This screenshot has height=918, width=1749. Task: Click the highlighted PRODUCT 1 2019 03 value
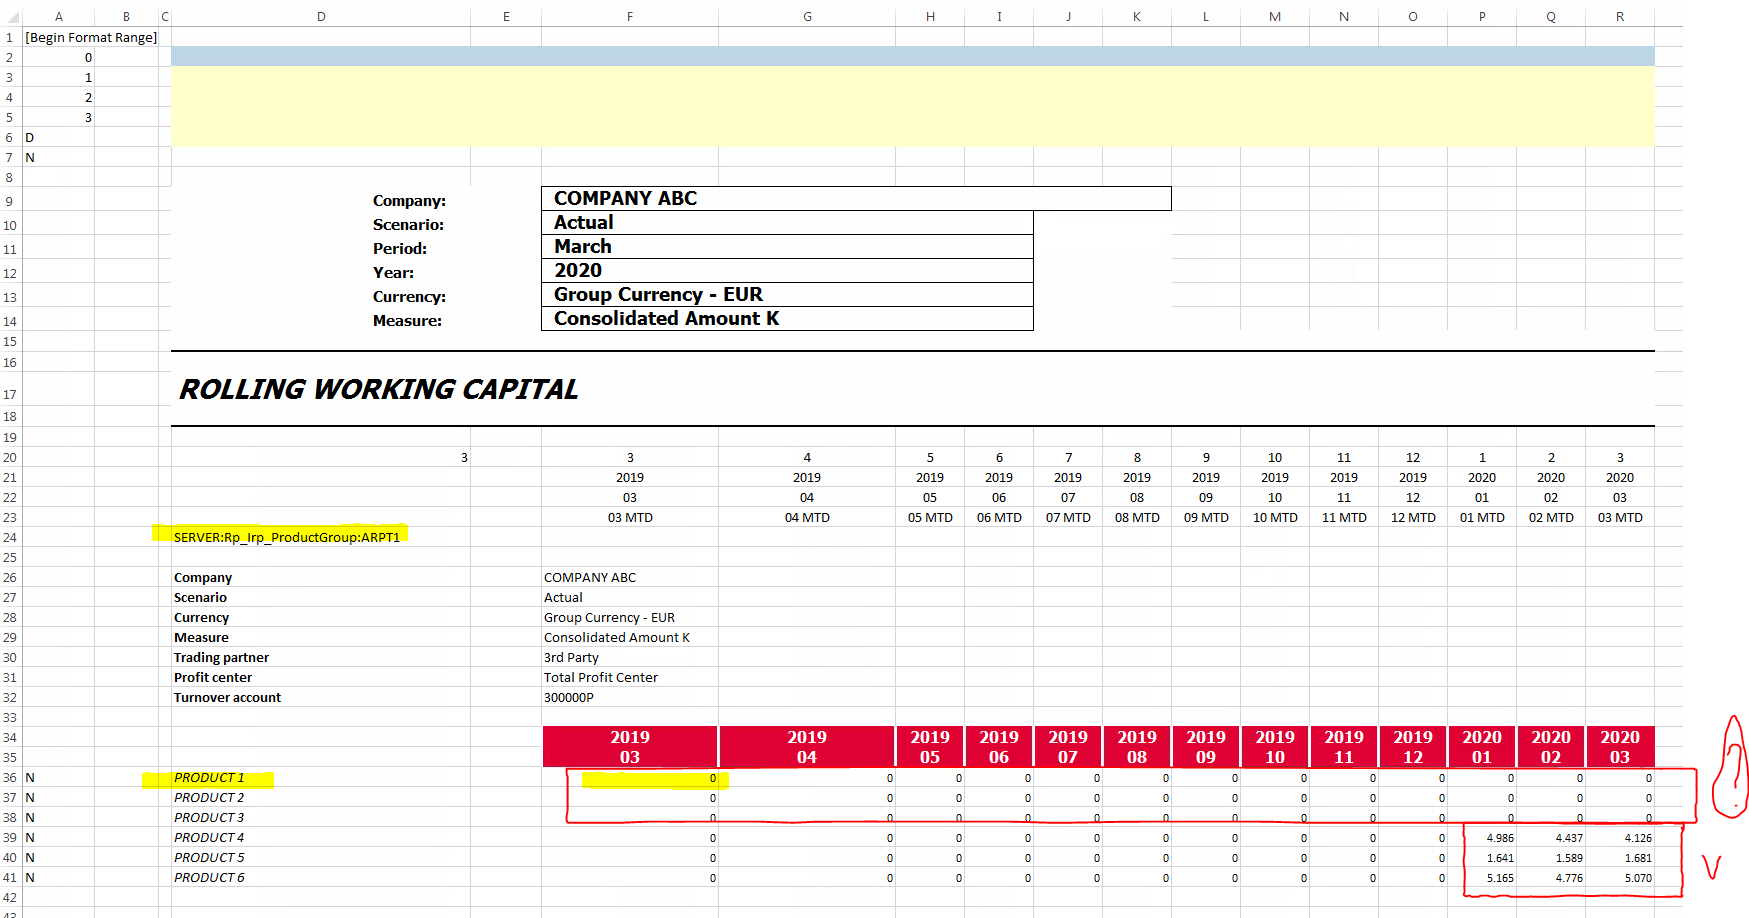click(630, 777)
